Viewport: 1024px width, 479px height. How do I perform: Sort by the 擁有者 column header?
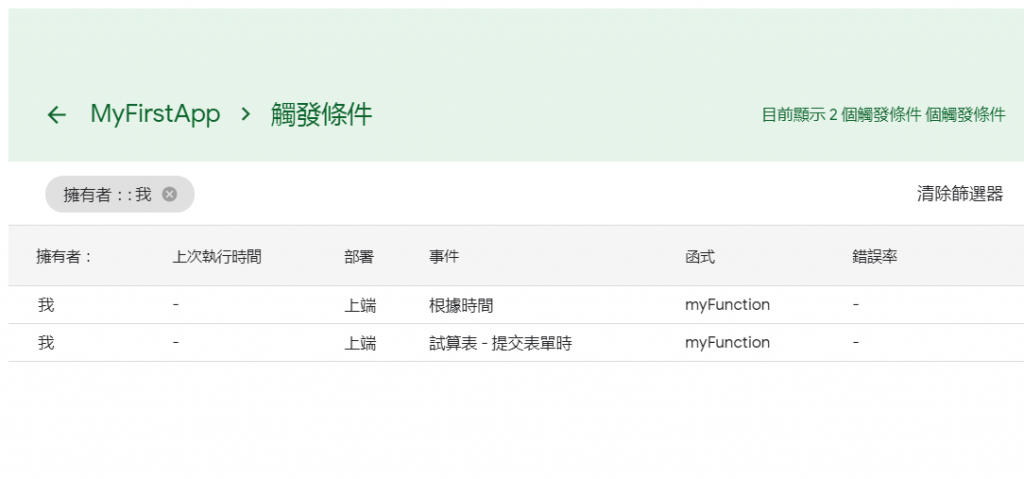pyautogui.click(x=64, y=257)
